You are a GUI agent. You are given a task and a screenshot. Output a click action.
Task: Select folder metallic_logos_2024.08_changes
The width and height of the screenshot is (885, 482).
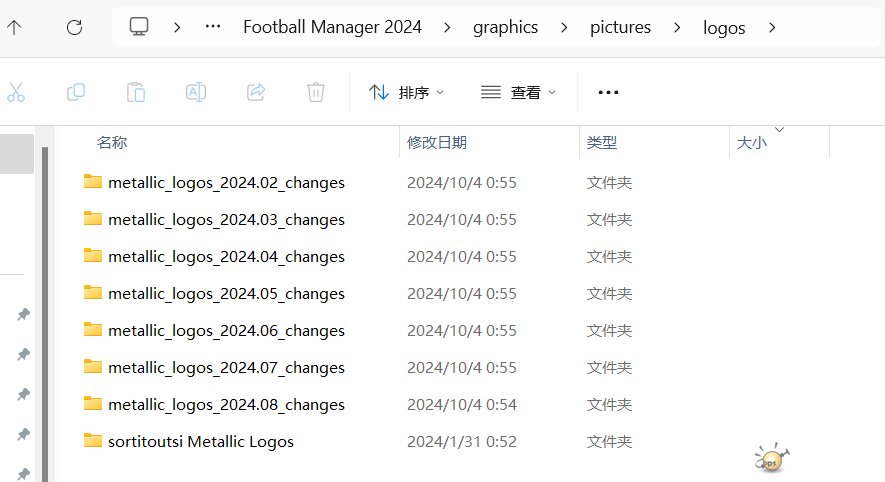tap(226, 405)
